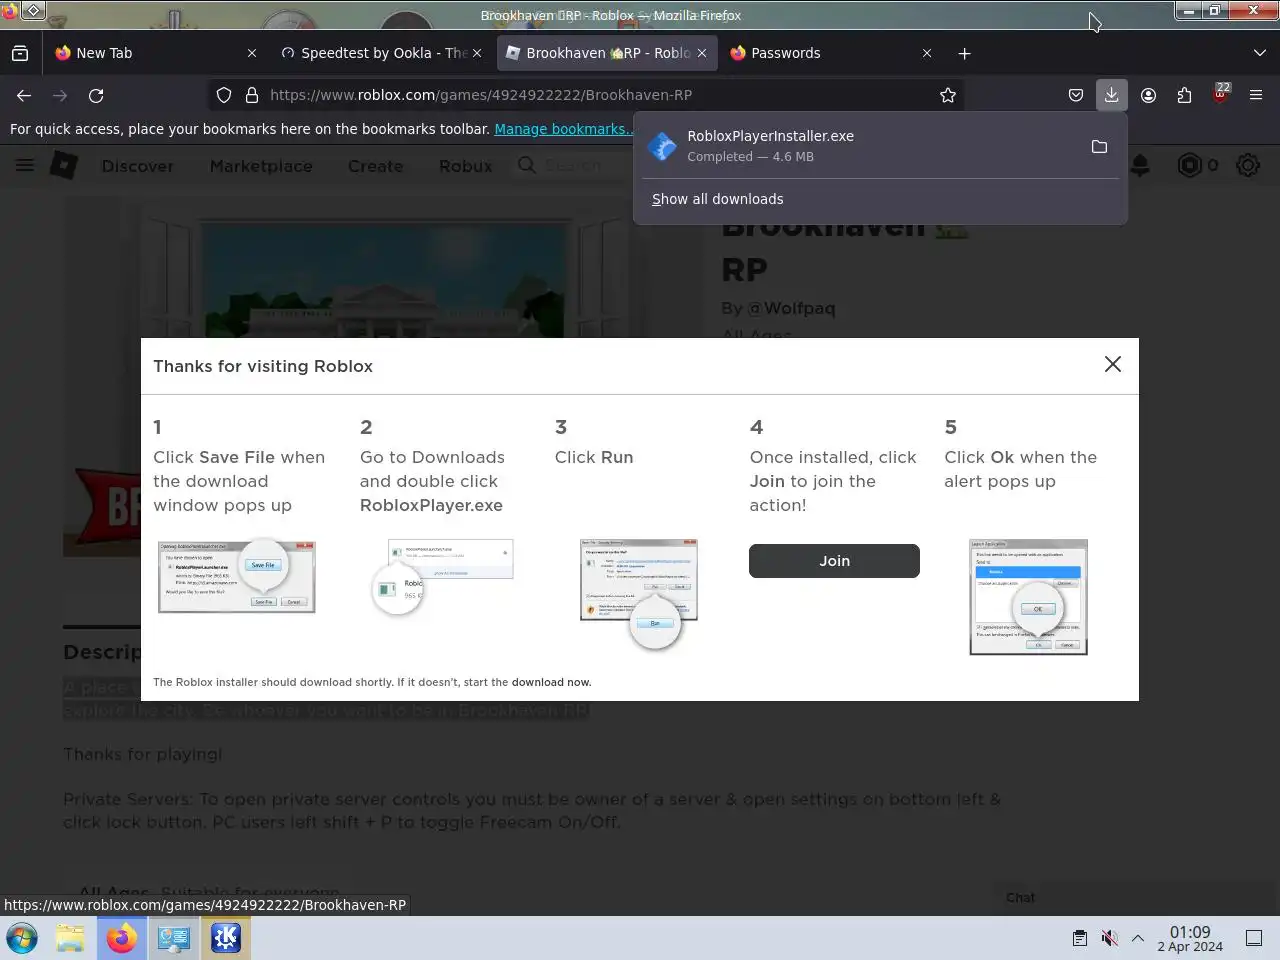
Task: Close the Brookhaven RP tab
Action: (x=702, y=53)
